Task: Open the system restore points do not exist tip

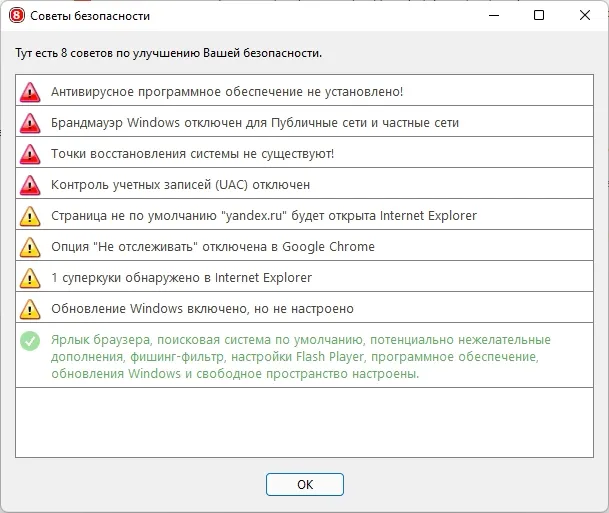Action: (304, 152)
